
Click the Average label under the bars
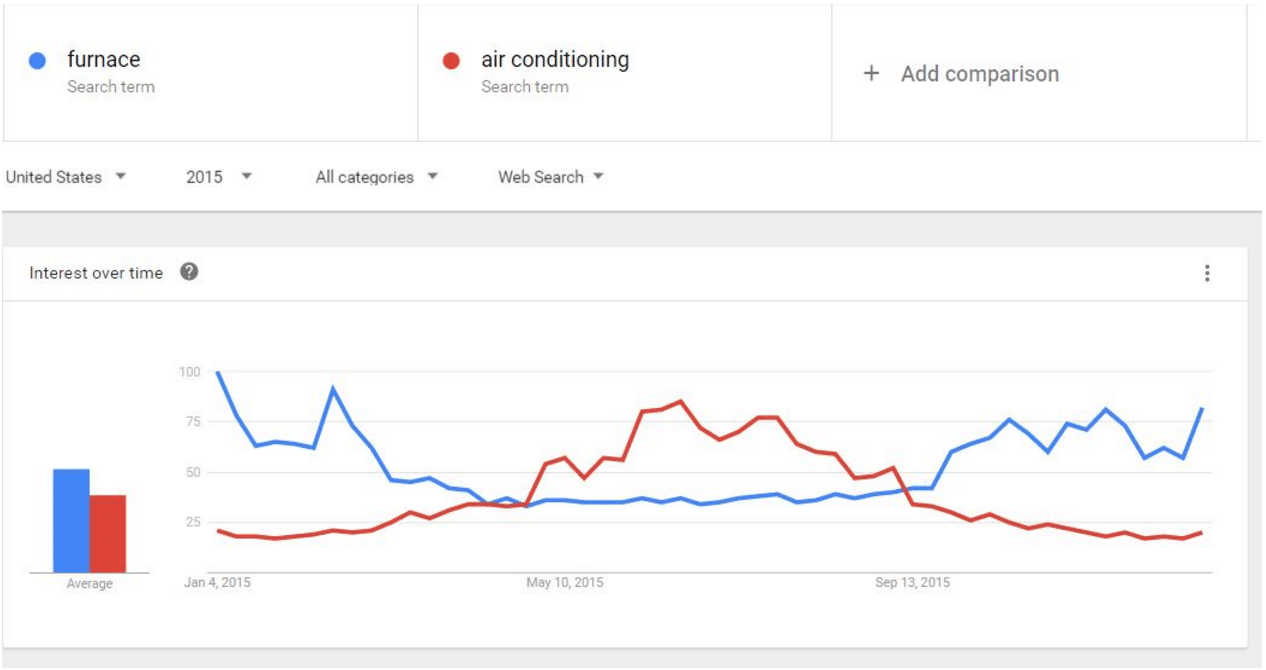[89, 584]
